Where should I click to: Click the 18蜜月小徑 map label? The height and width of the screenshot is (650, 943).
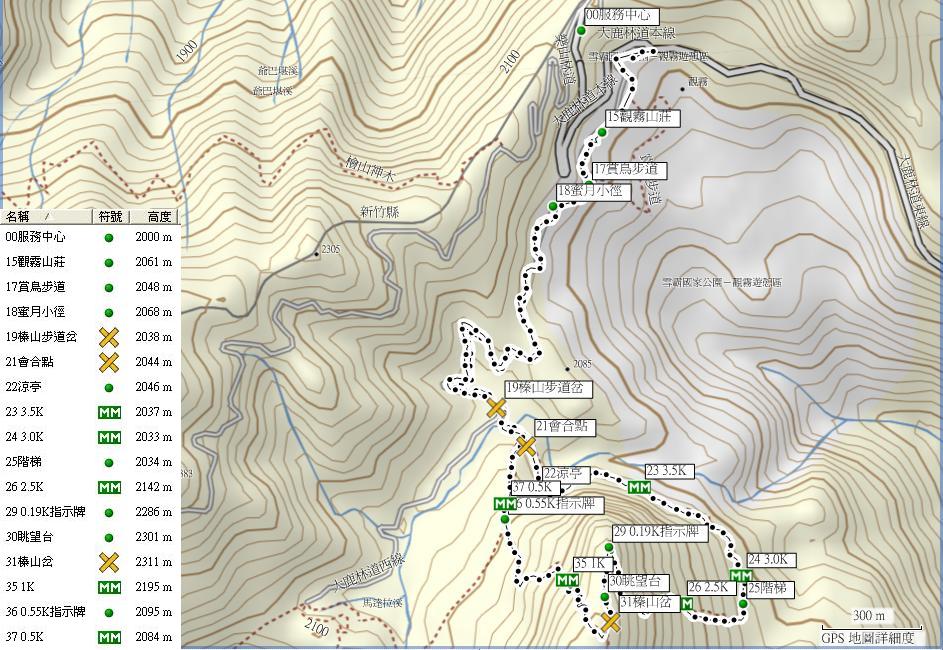coord(593,192)
